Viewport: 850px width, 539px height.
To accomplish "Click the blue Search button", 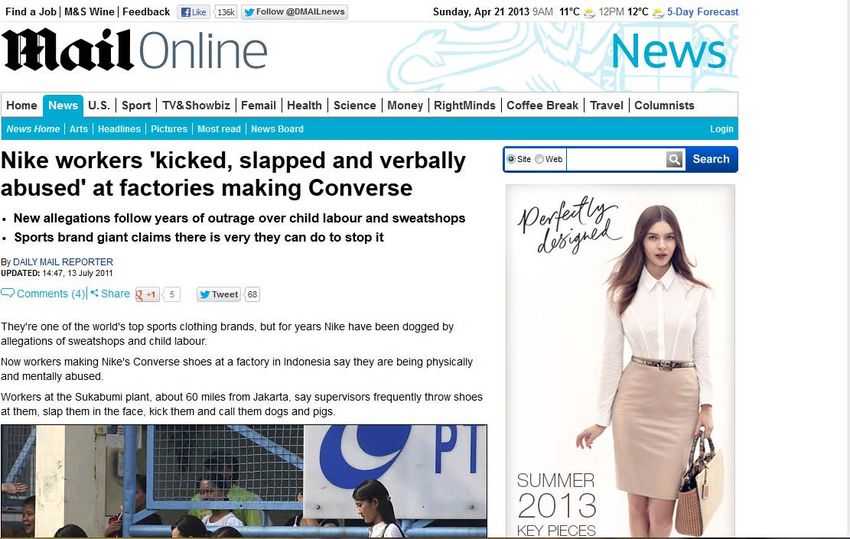I will (711, 159).
